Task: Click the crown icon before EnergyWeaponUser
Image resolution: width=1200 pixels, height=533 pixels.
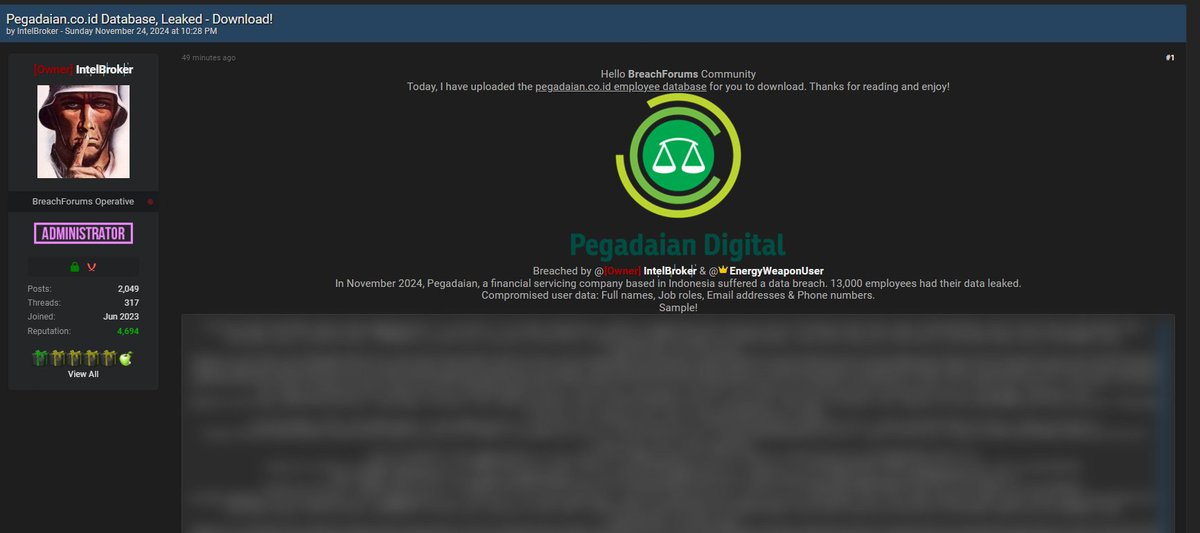Action: (723, 270)
